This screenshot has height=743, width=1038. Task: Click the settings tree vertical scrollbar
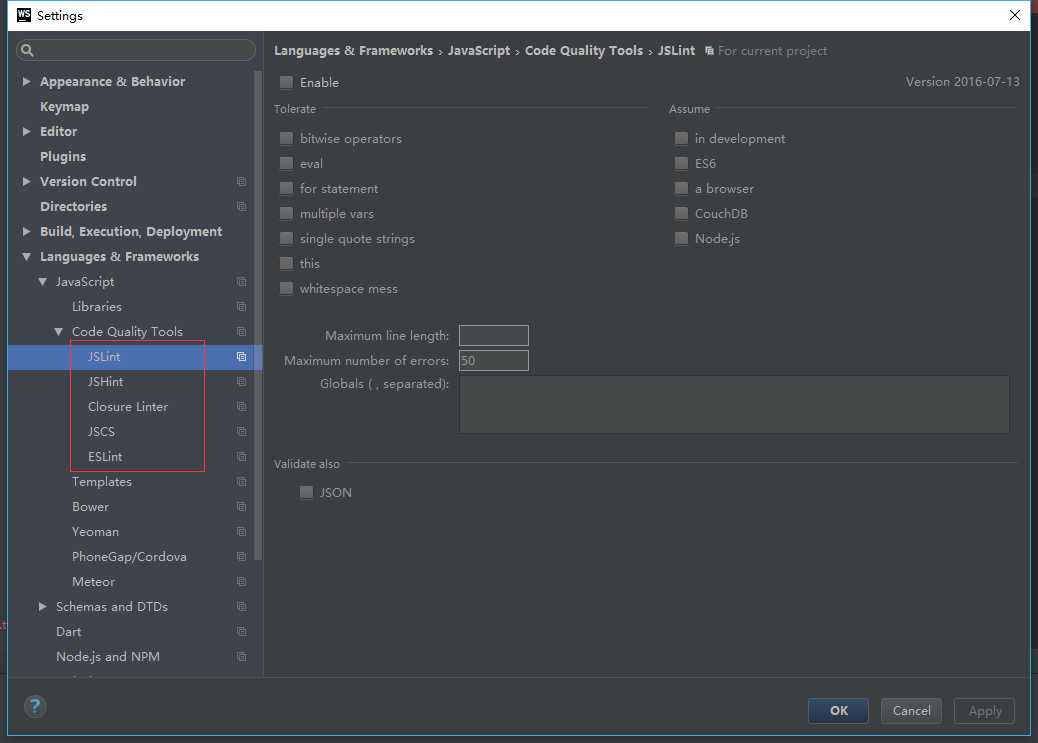(258, 315)
